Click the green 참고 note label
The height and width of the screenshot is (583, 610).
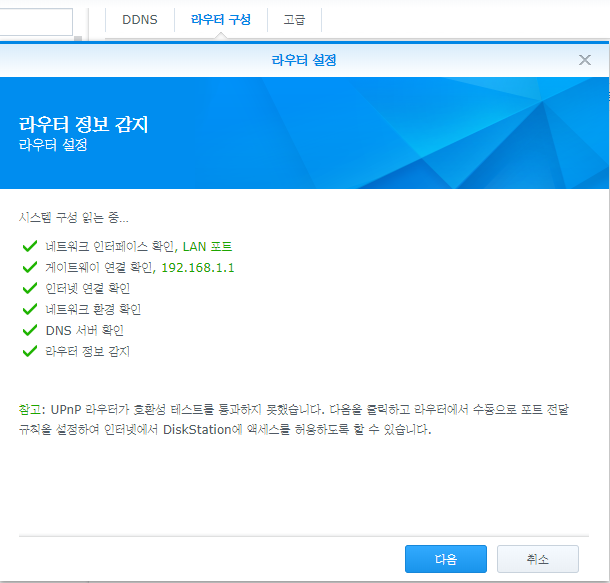point(30,410)
